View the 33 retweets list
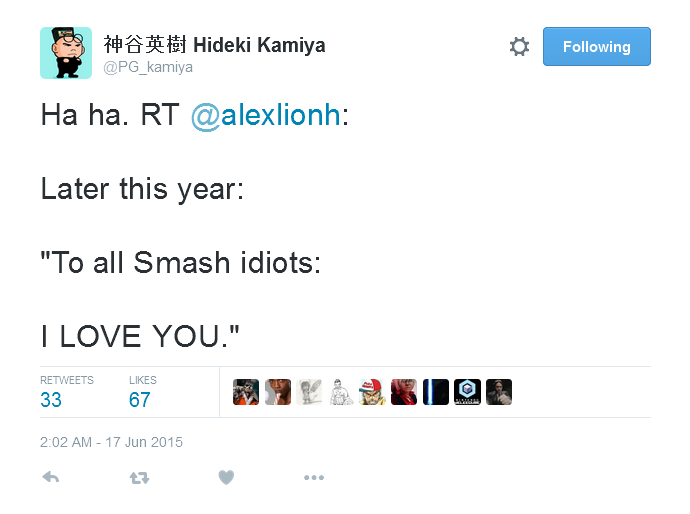Viewport: 690px width, 514px height. [x=51, y=400]
